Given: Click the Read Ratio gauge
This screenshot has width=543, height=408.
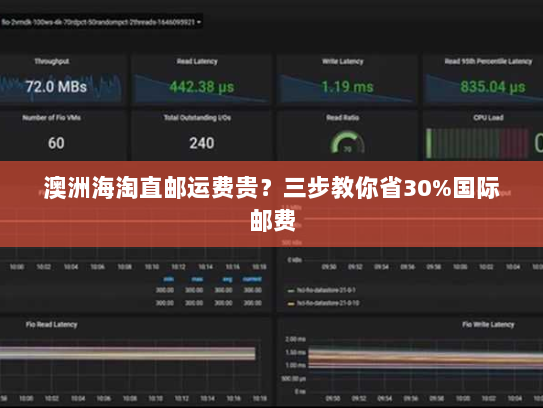Looking at the screenshot, I should pyautogui.click(x=347, y=142).
